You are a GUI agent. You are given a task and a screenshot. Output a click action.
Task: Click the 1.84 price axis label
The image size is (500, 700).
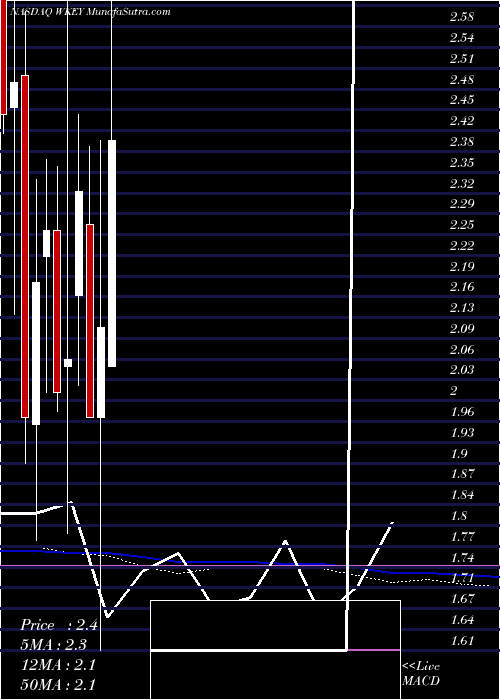pos(462,495)
